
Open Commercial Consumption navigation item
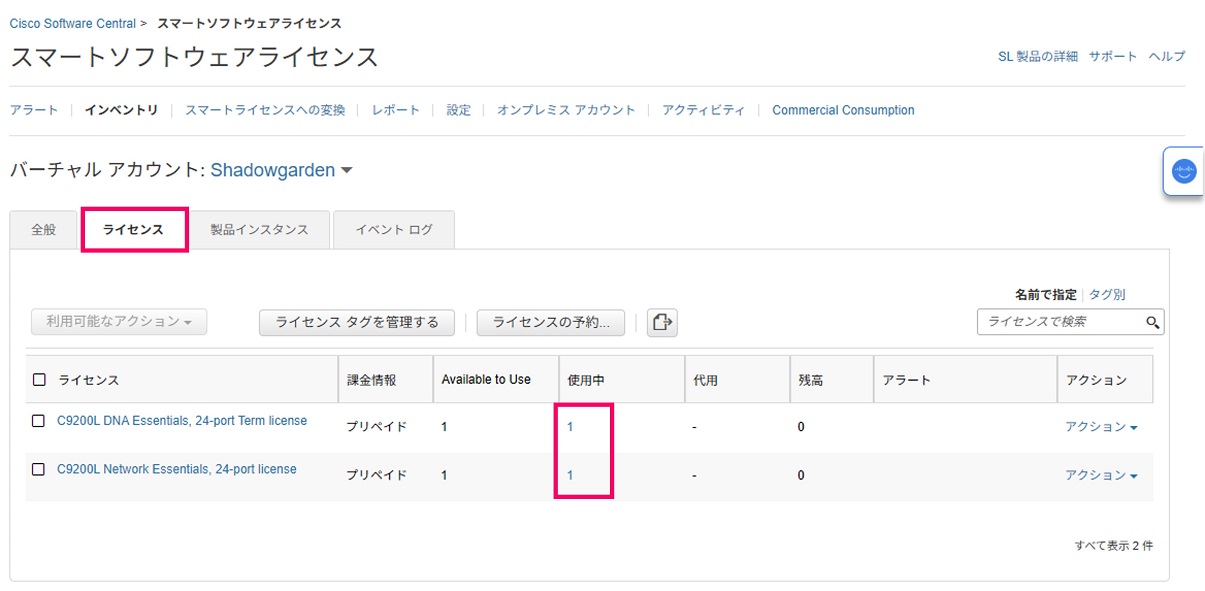point(843,110)
